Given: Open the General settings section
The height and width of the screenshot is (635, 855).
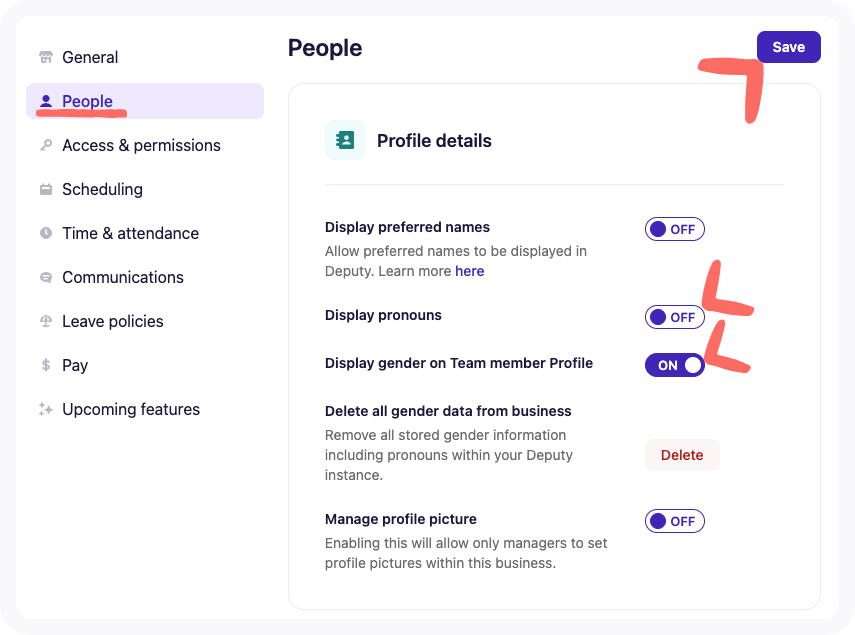Looking at the screenshot, I should [90, 57].
